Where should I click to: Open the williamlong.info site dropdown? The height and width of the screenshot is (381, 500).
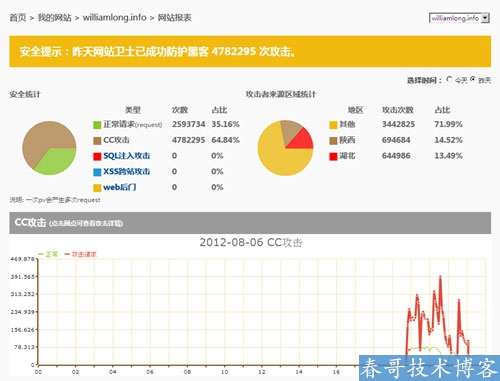(459, 18)
